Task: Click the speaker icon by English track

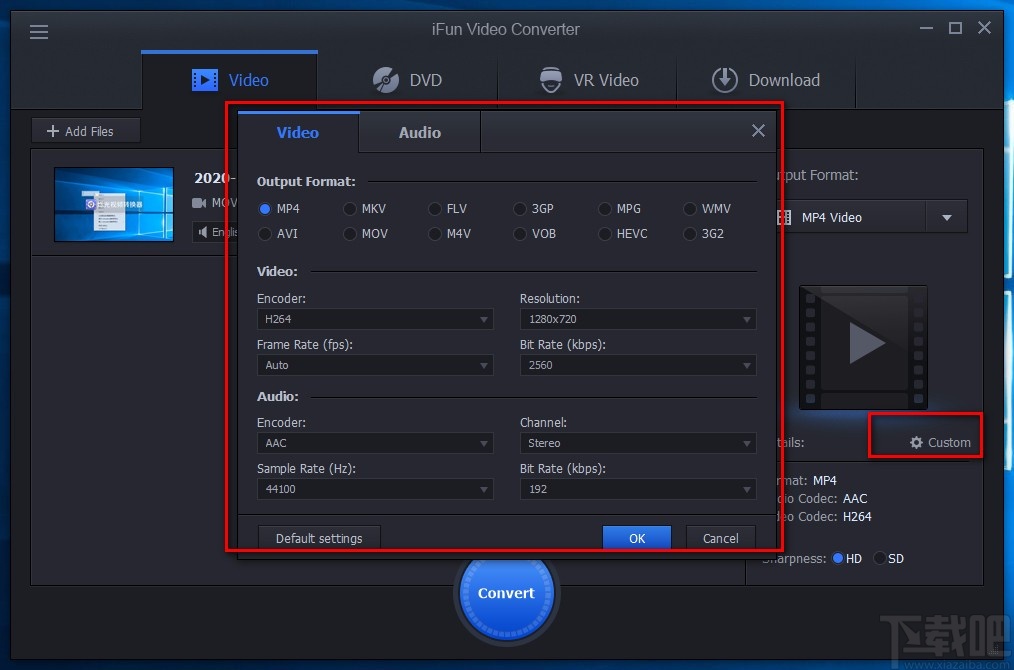Action: [x=203, y=232]
